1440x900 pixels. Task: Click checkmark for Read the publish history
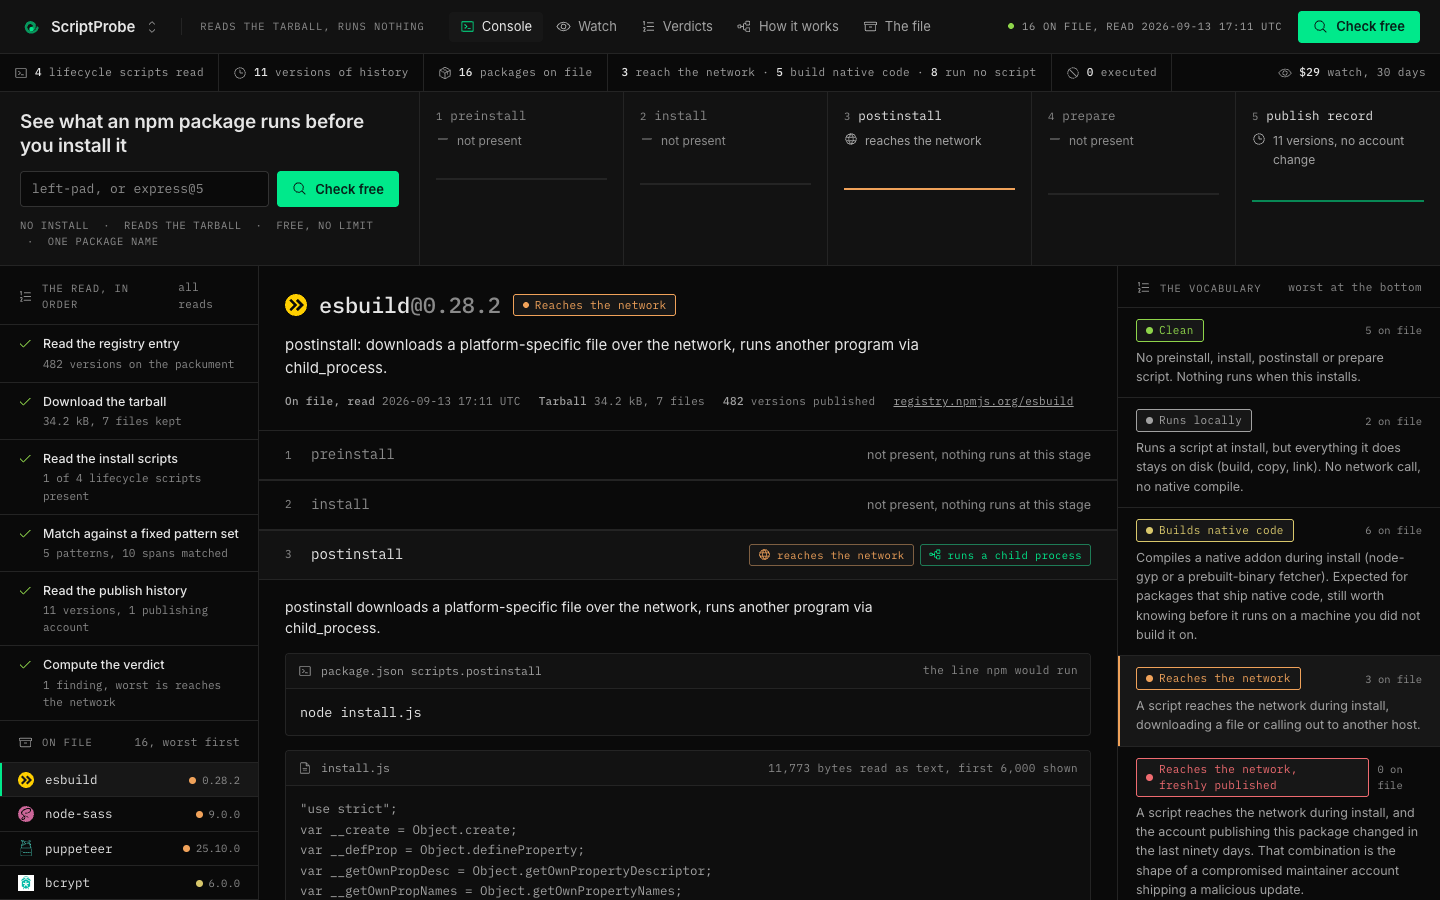(25, 590)
